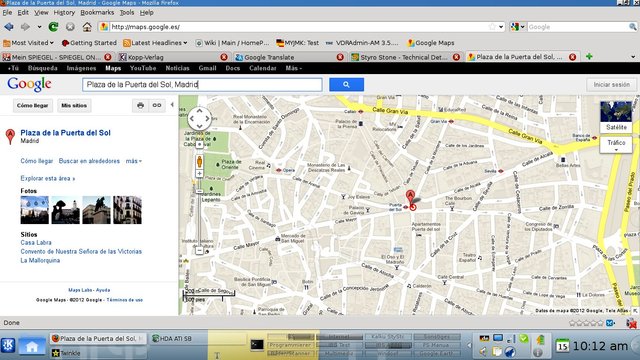The height and width of the screenshot is (360, 640).
Task: Expand the 'más' dropdown under Plaza result
Action: (133, 161)
